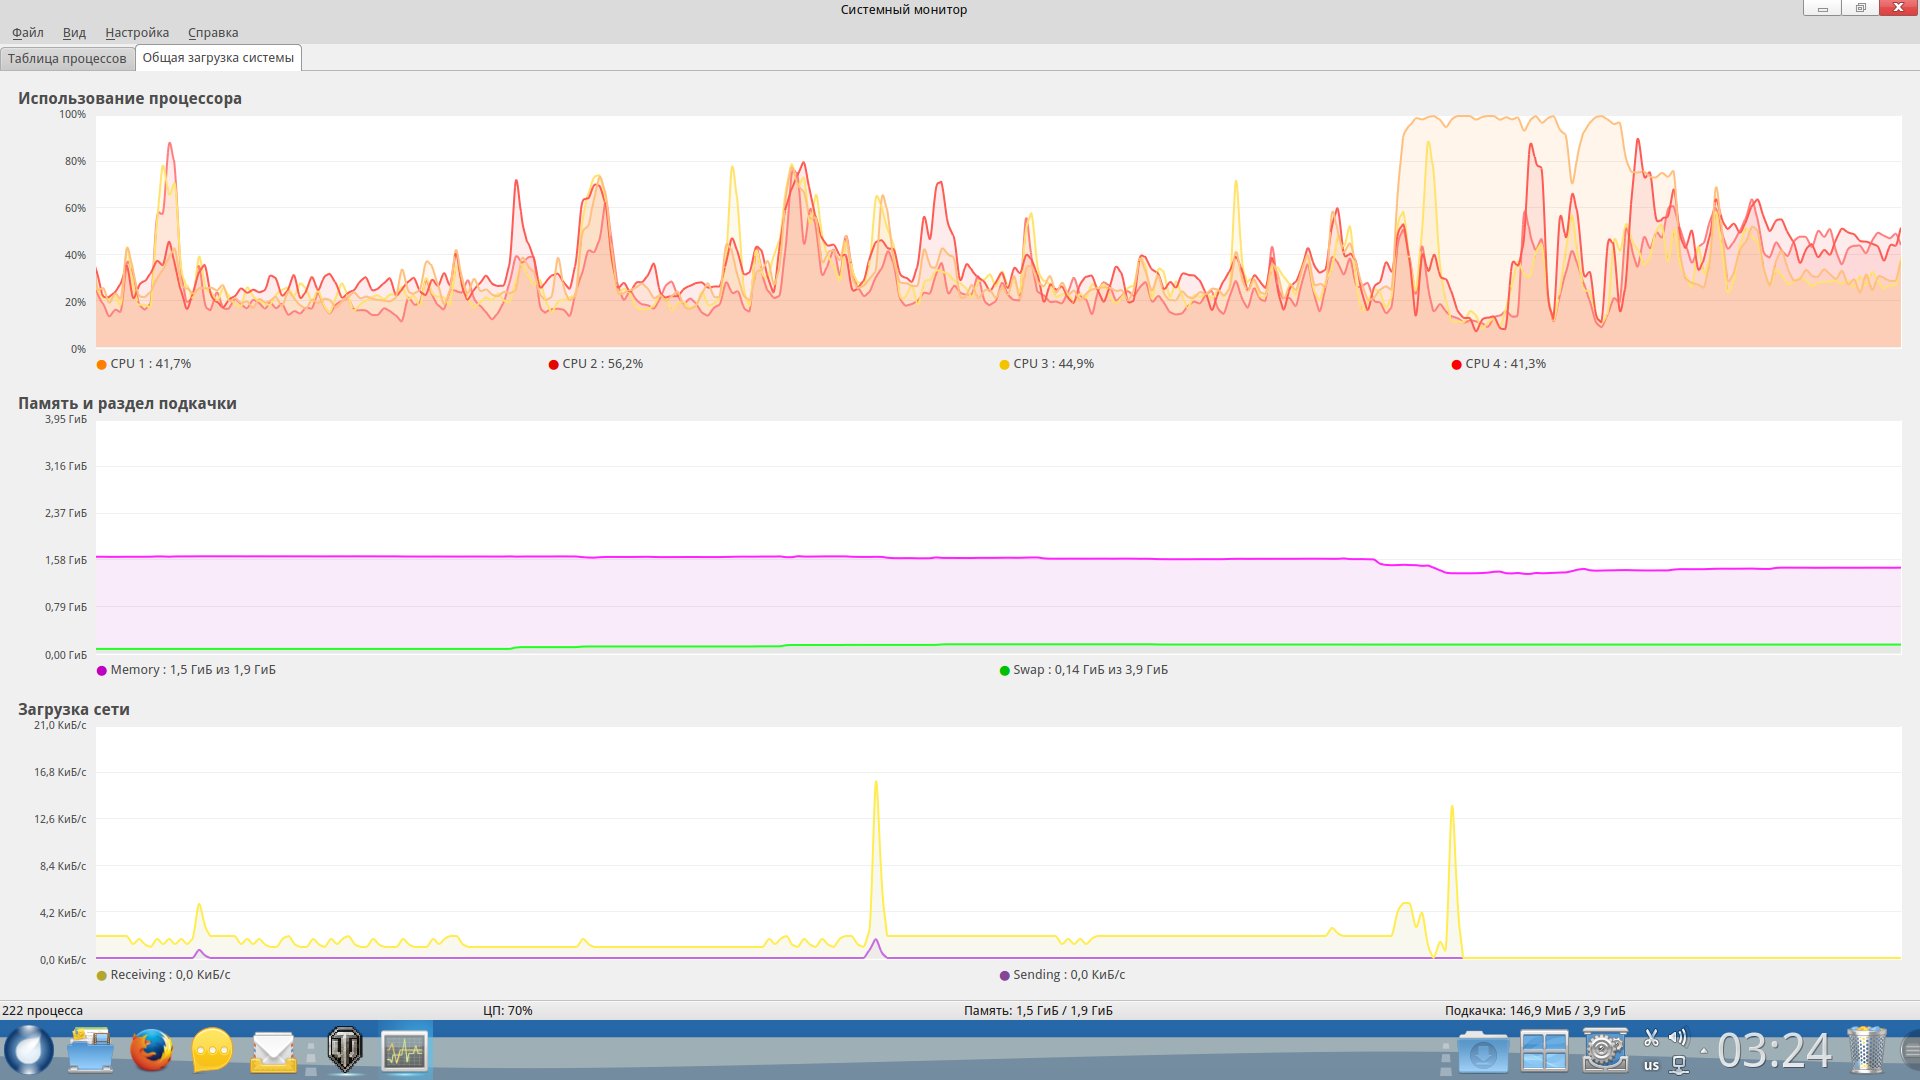Open the file manager taskbar icon
1920x1080 pixels.
(90, 1050)
